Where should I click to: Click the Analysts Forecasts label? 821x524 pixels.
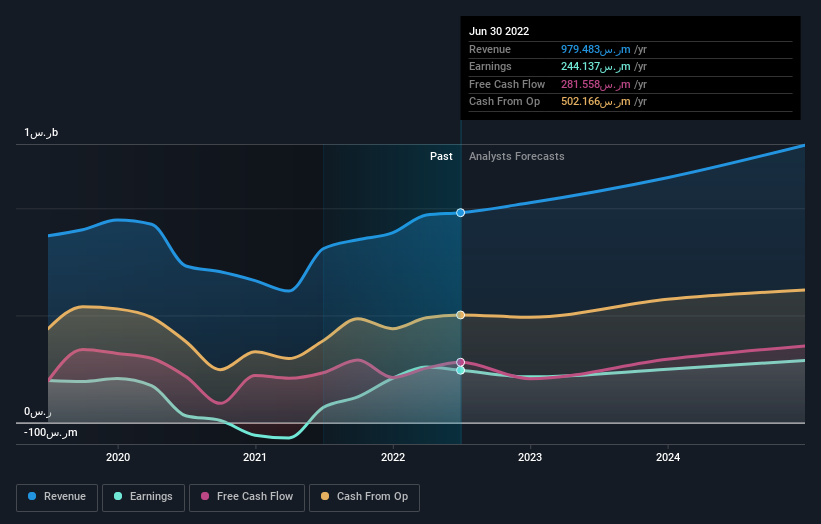516,156
